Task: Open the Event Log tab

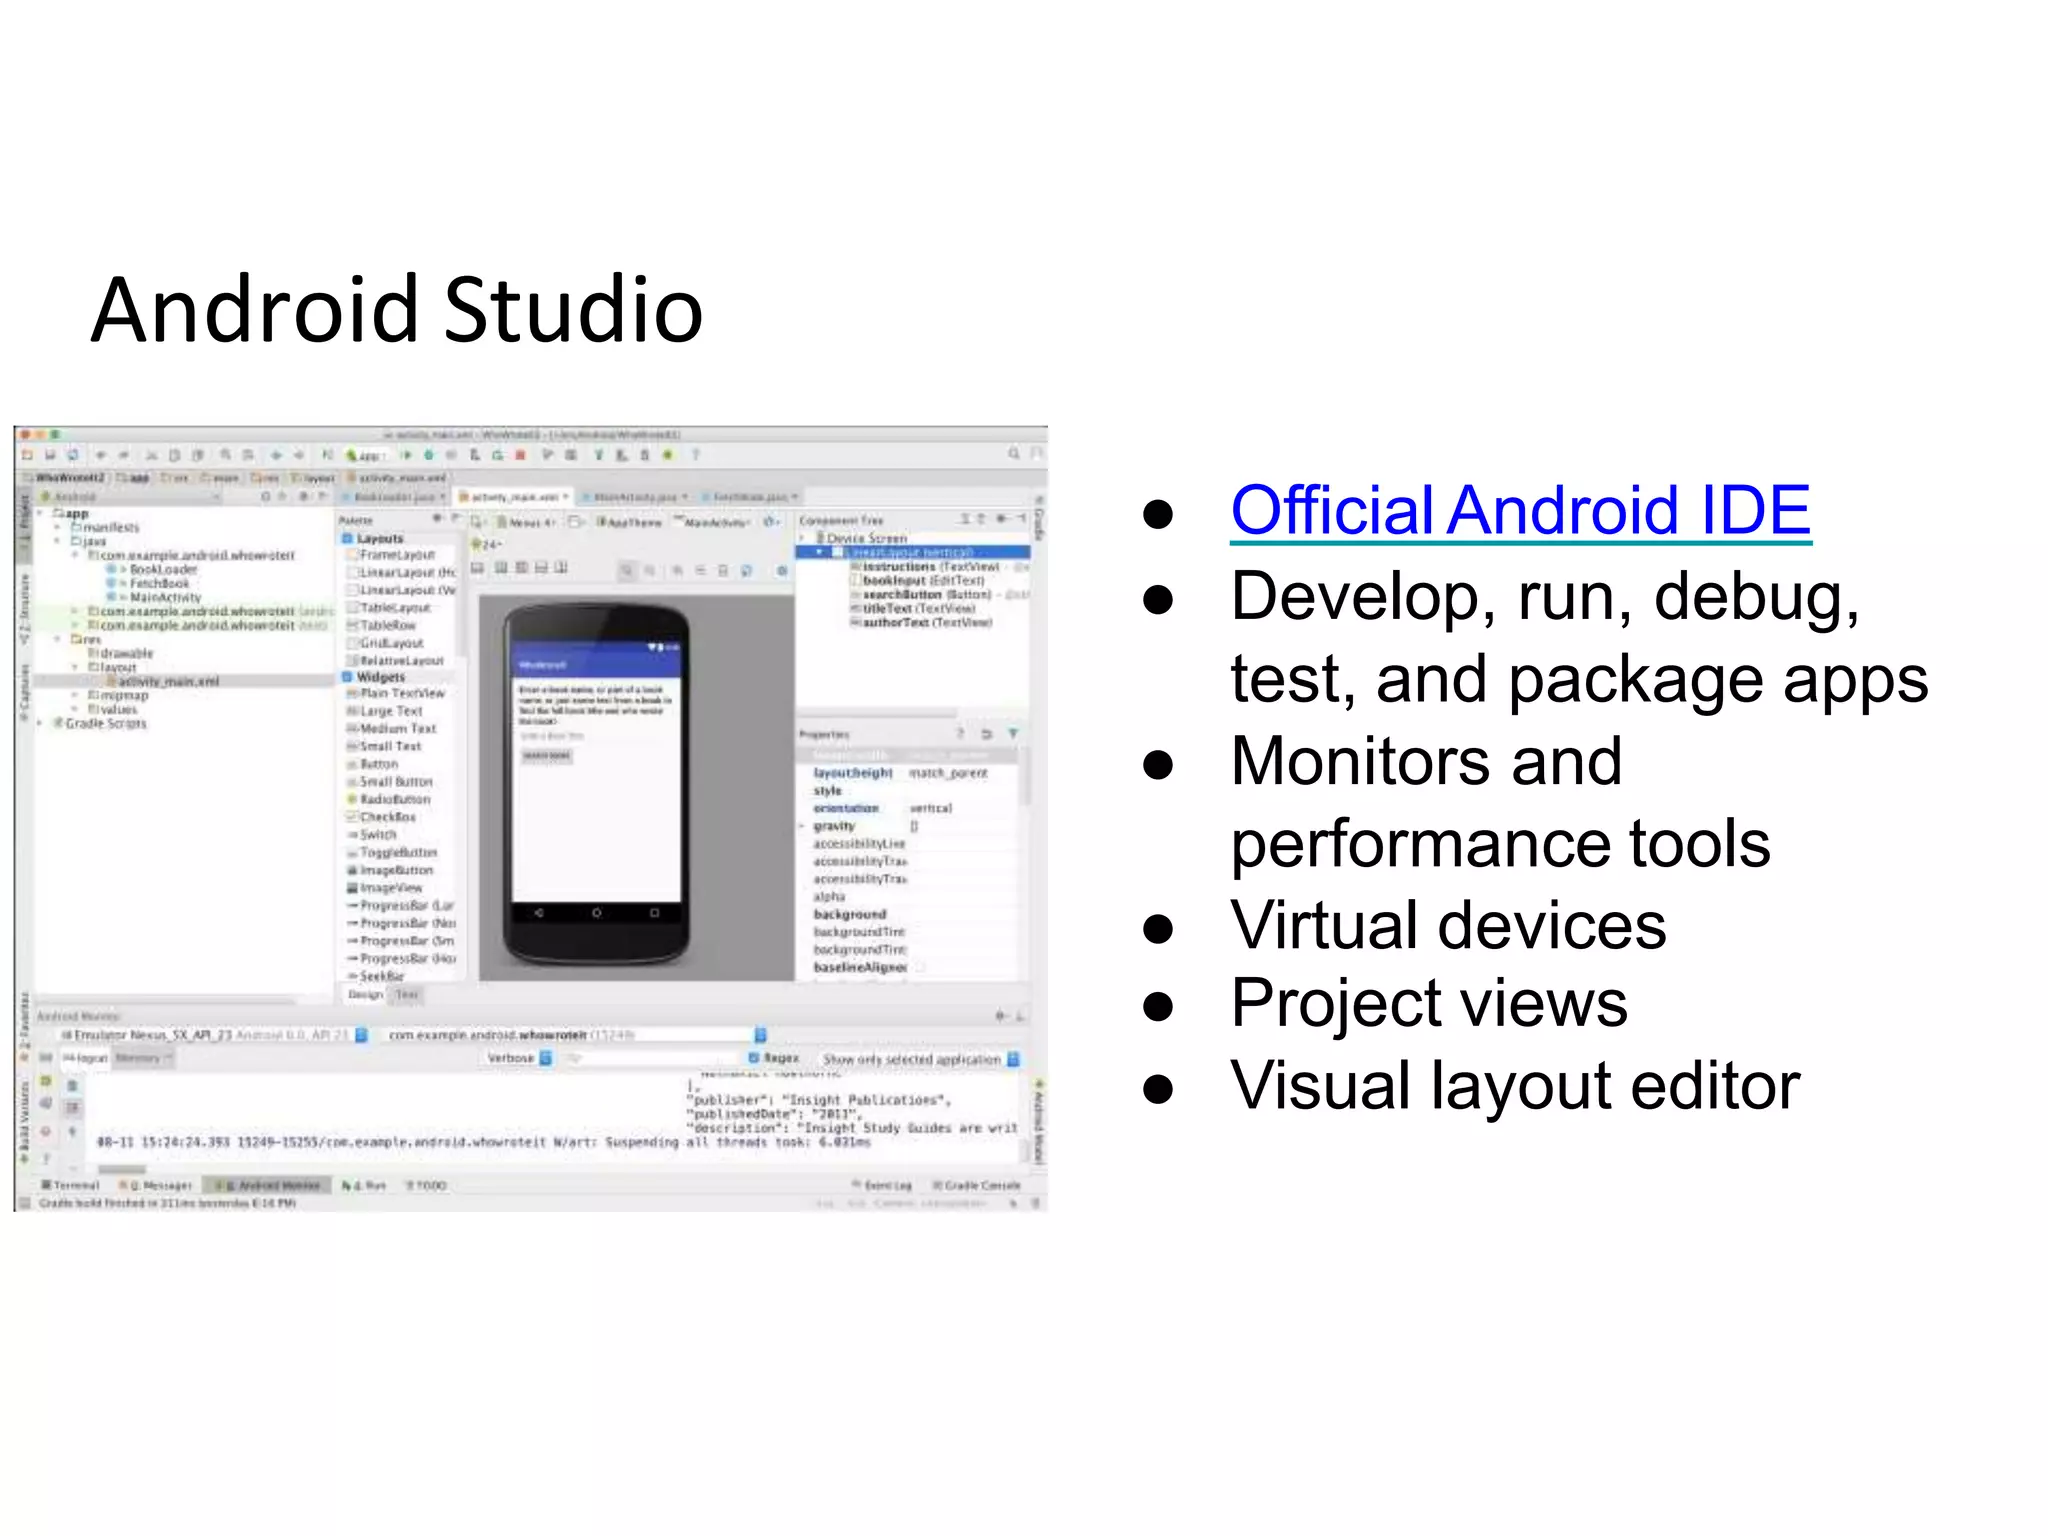Action: [882, 1185]
